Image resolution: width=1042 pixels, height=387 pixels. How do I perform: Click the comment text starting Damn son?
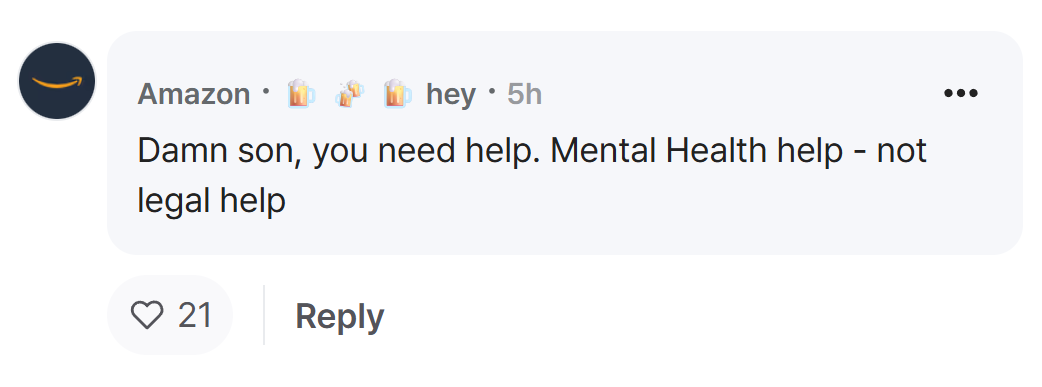[x=532, y=176]
